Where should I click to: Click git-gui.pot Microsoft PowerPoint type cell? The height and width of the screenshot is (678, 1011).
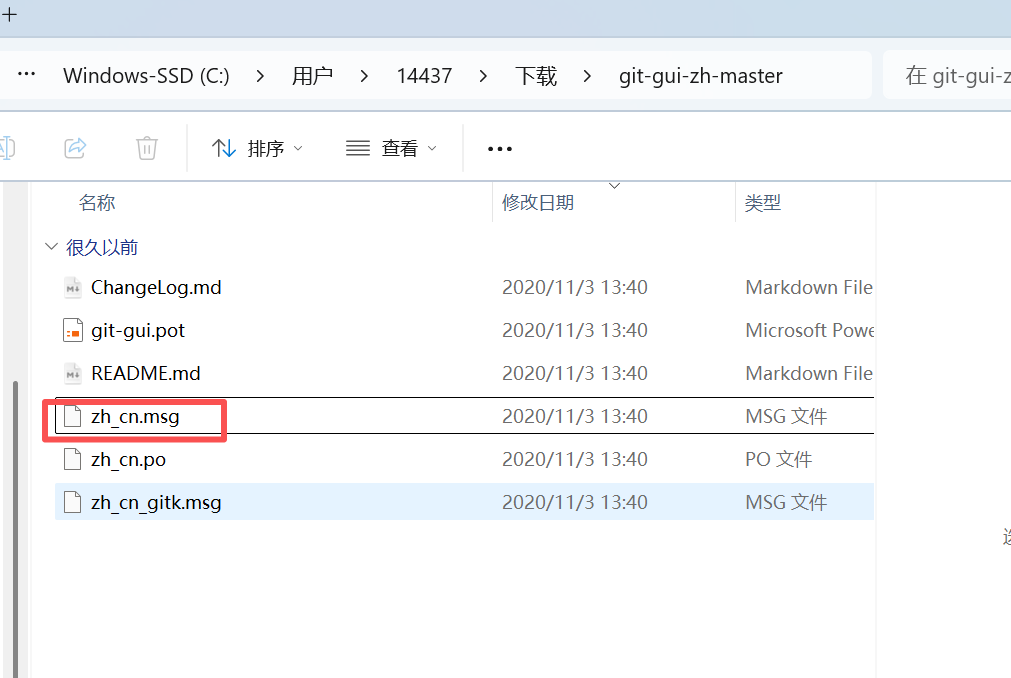810,331
